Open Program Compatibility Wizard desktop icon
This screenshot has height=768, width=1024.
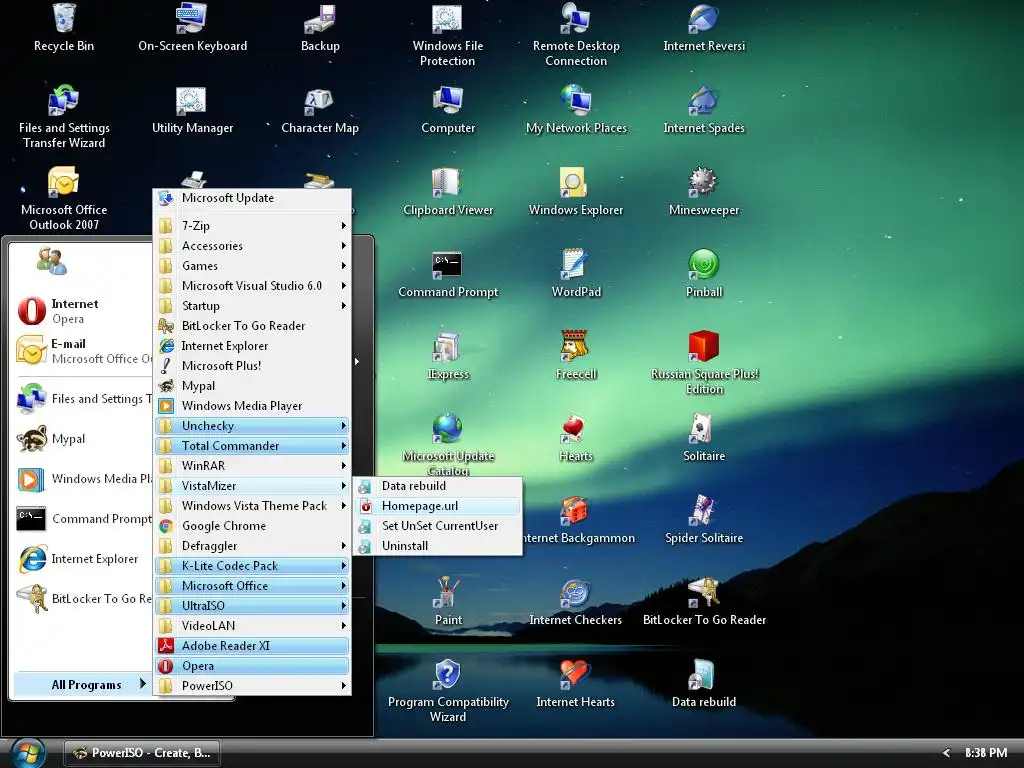447,690
